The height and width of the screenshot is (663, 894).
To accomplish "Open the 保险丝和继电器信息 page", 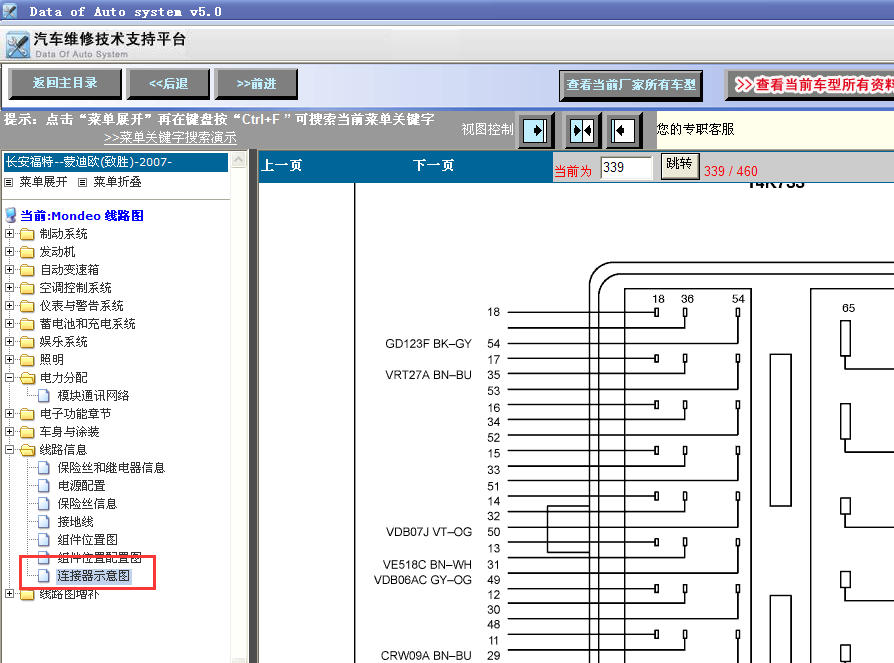I will [111, 468].
